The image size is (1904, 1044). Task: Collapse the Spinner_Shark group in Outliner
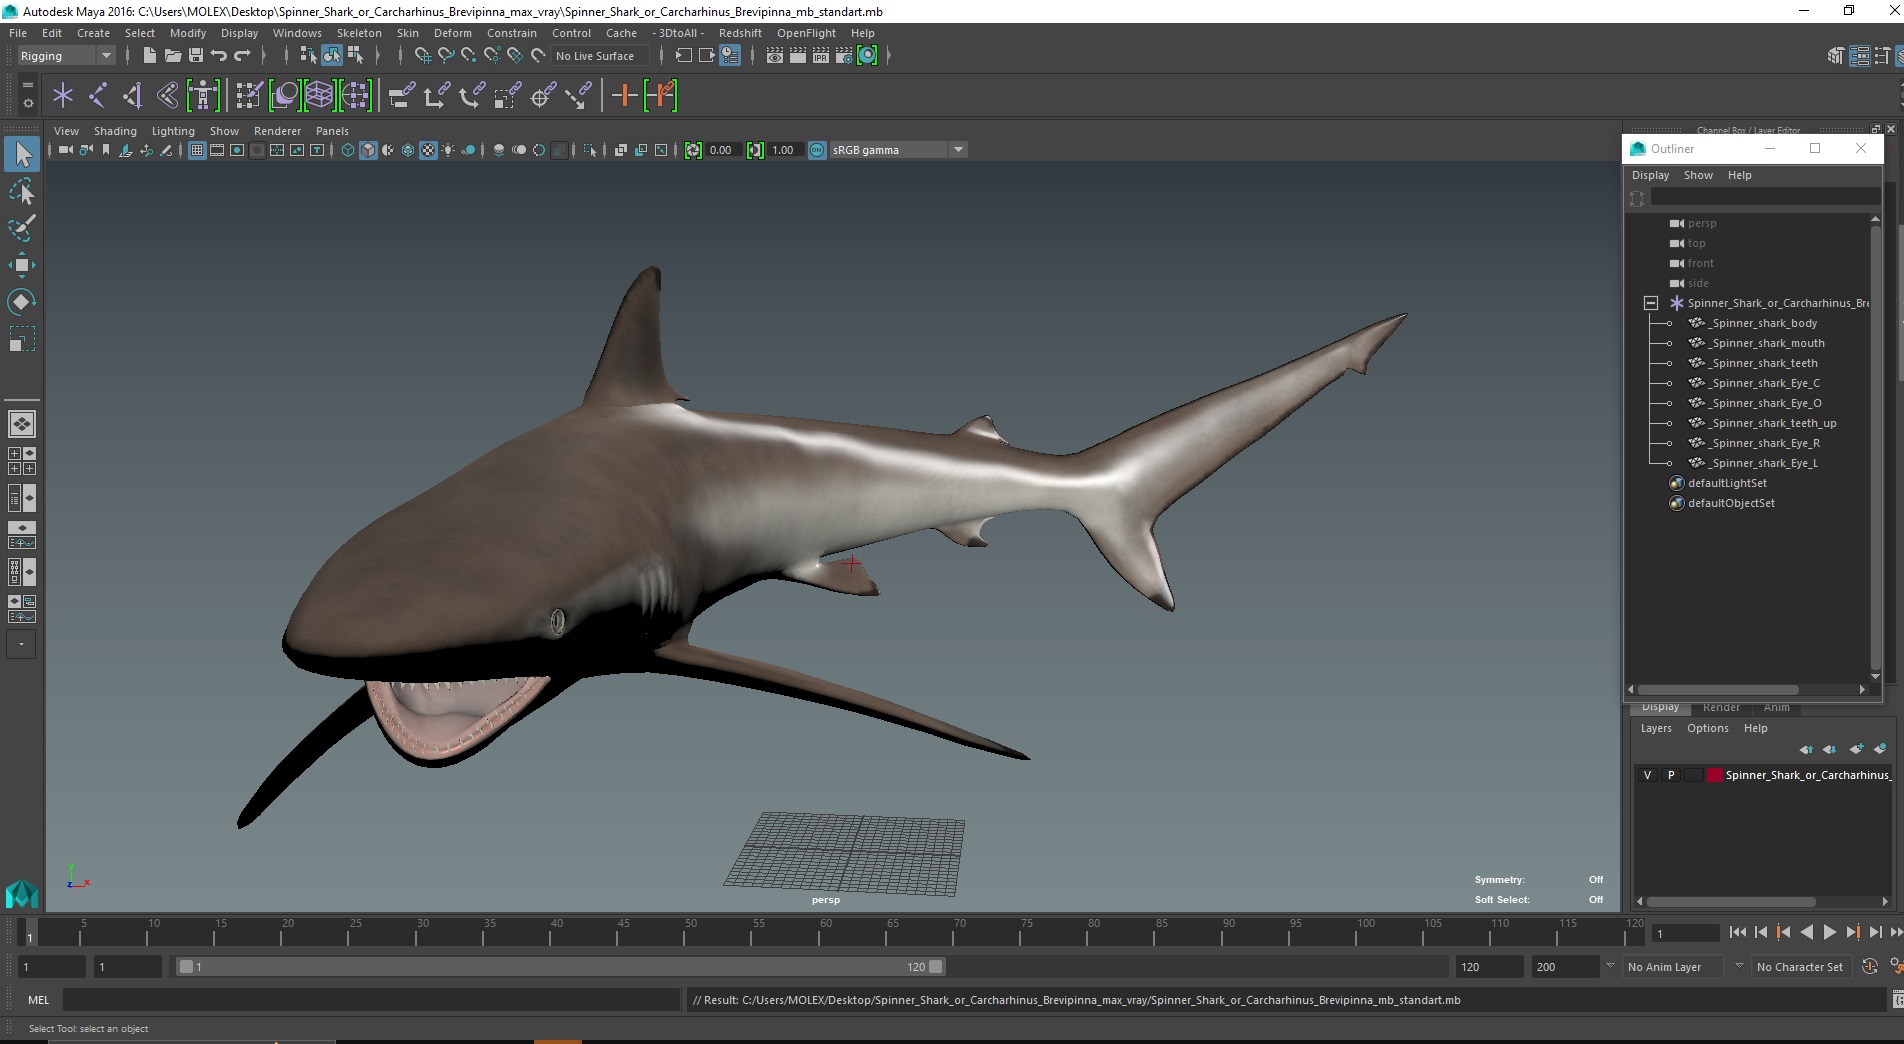click(1651, 303)
